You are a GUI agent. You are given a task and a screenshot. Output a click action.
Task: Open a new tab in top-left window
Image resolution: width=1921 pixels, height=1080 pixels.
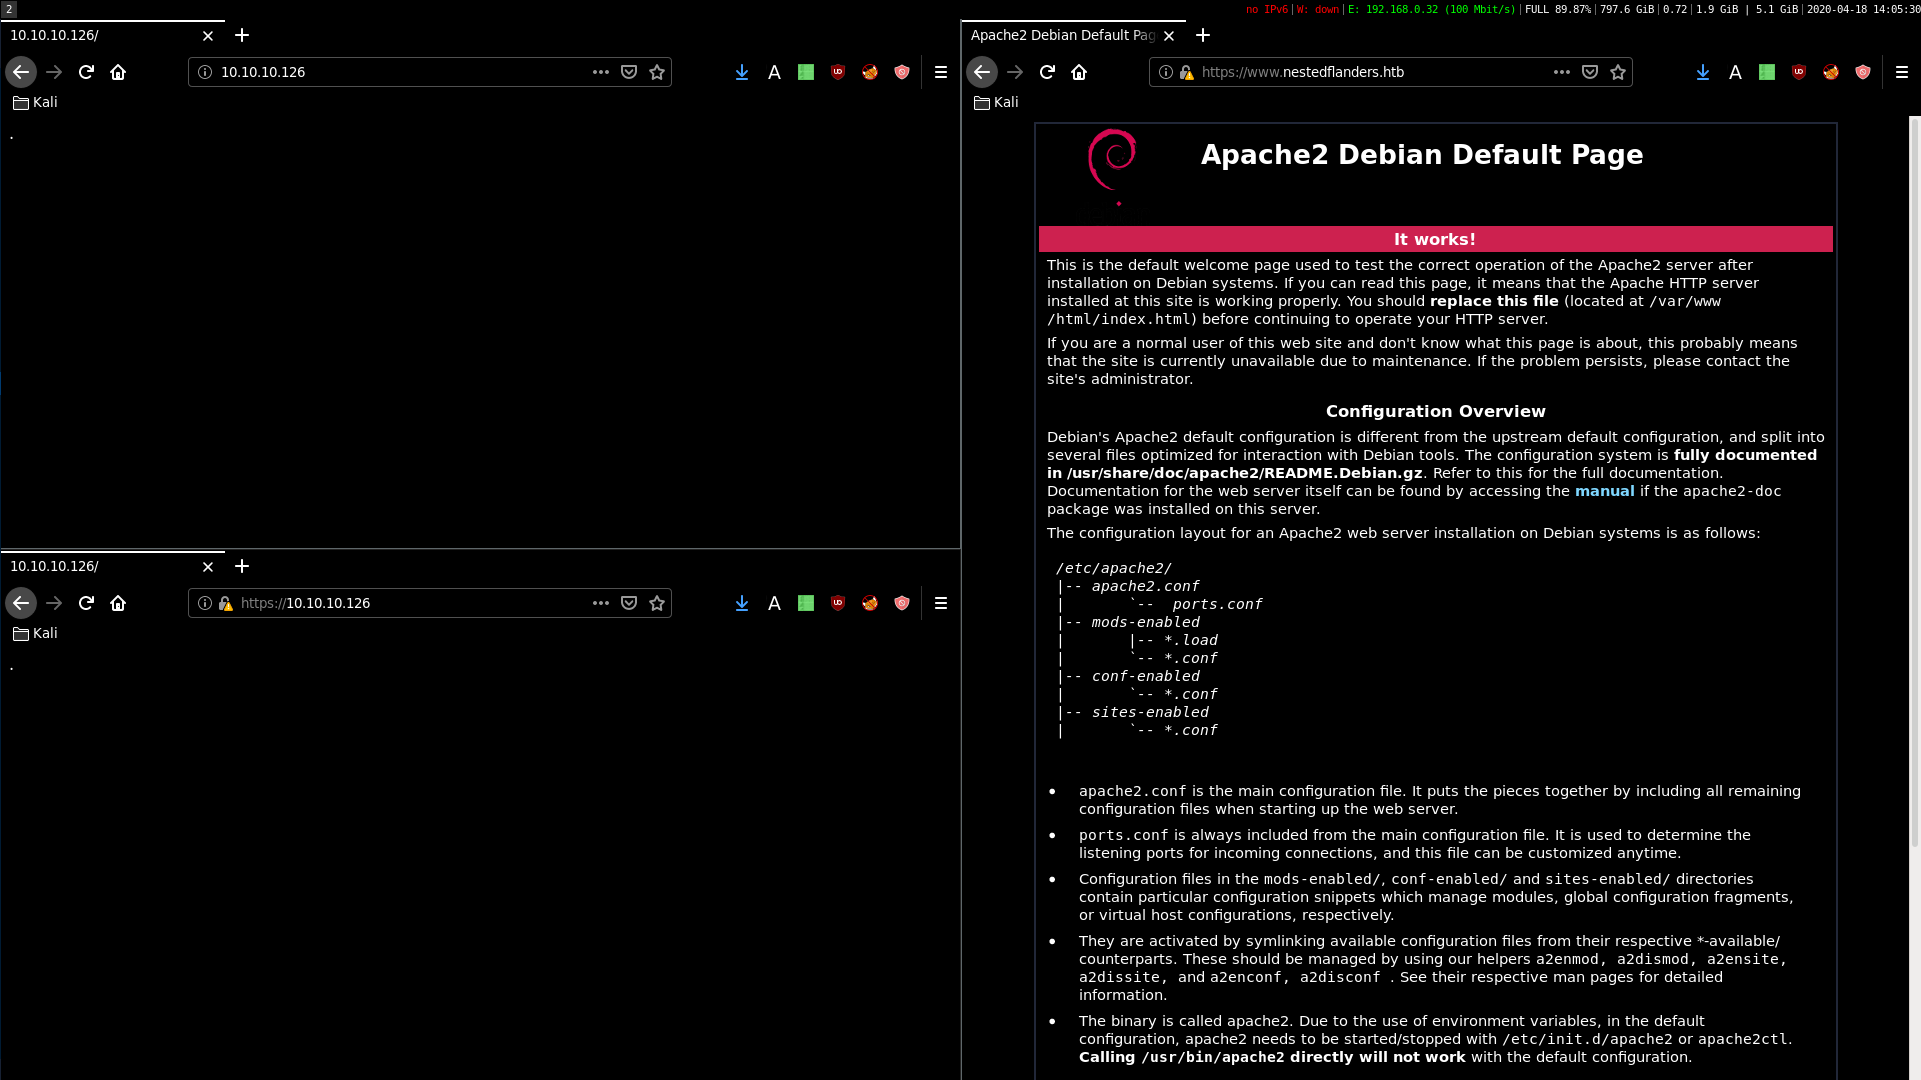(x=242, y=35)
